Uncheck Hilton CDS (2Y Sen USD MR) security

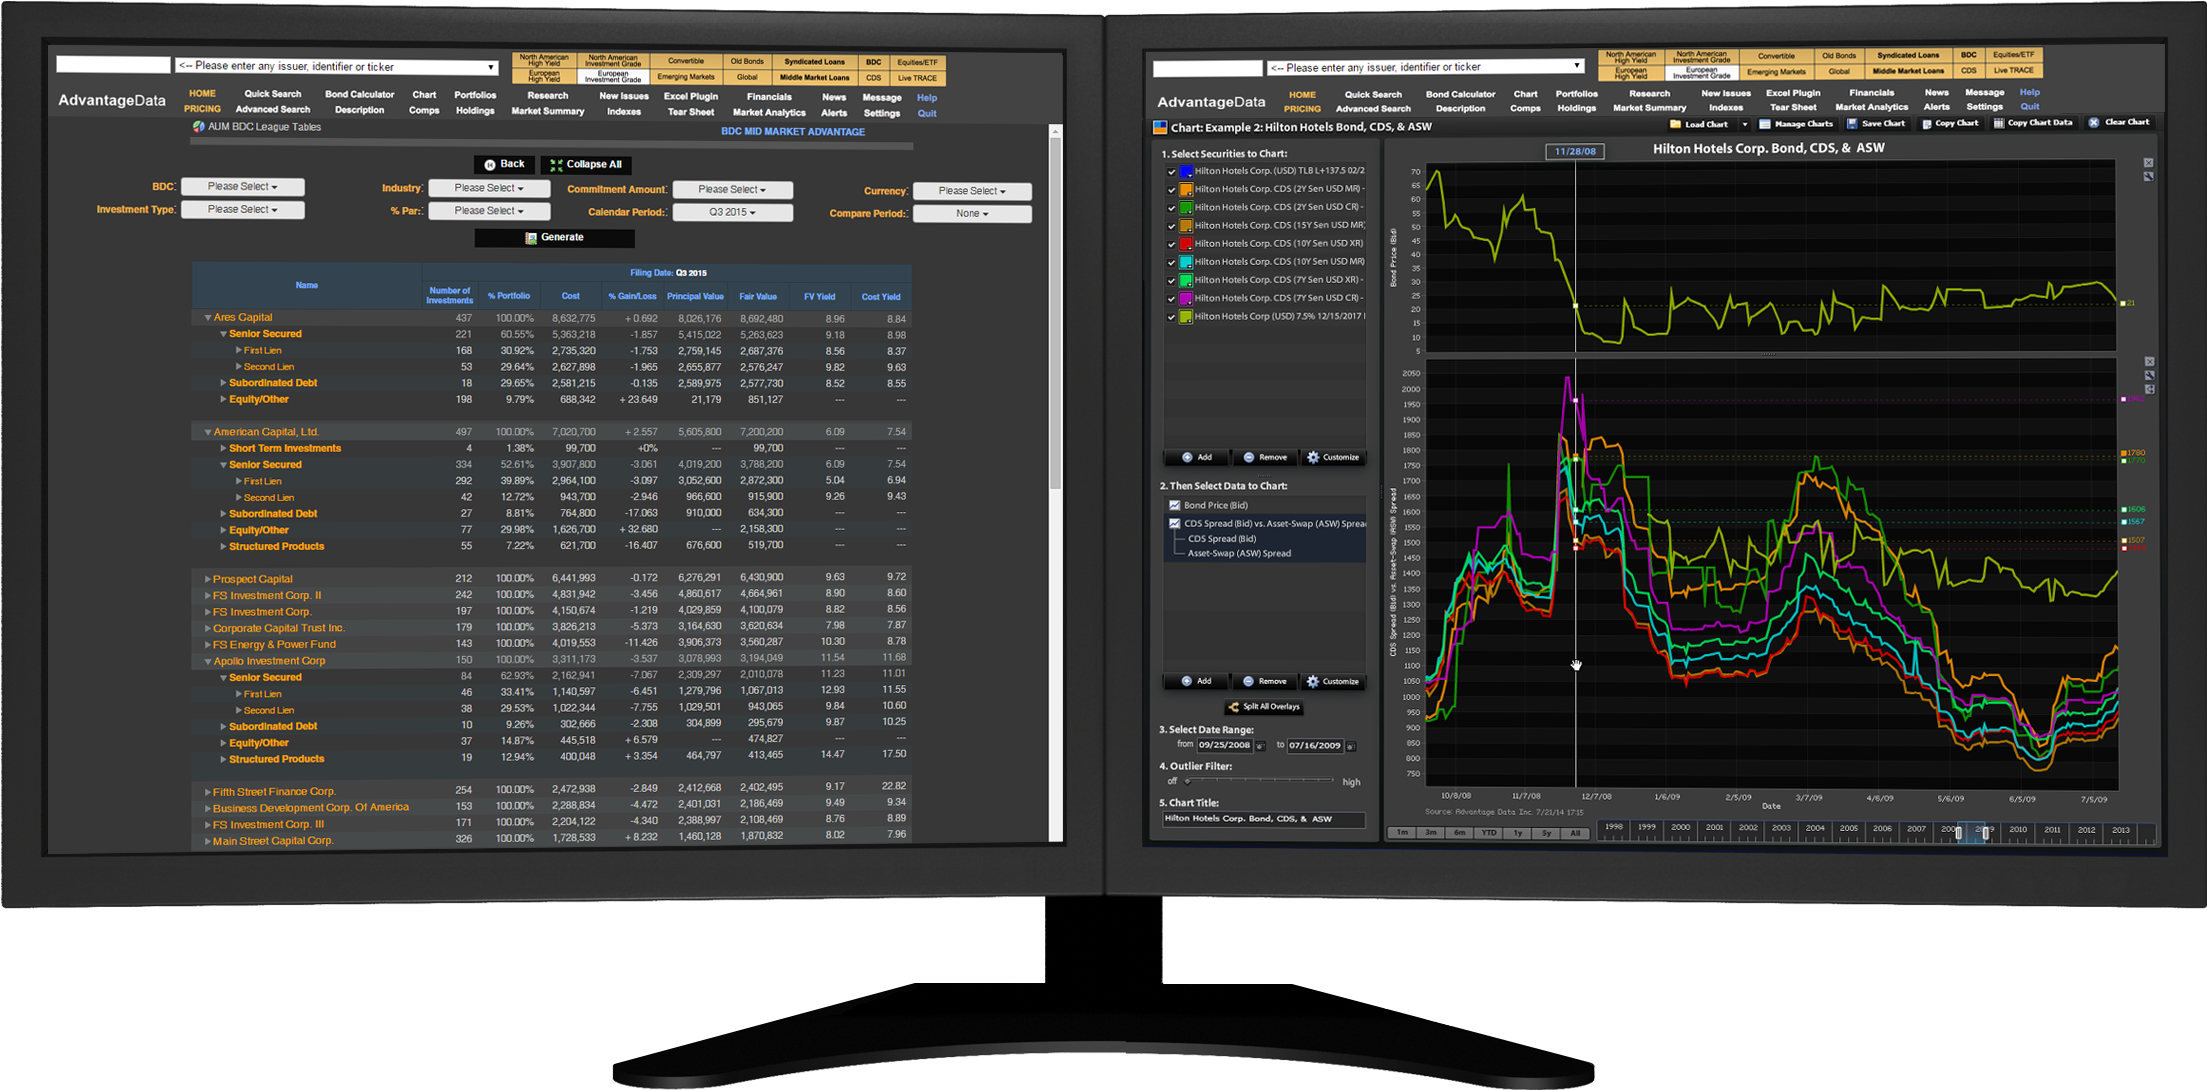pyautogui.click(x=1171, y=190)
